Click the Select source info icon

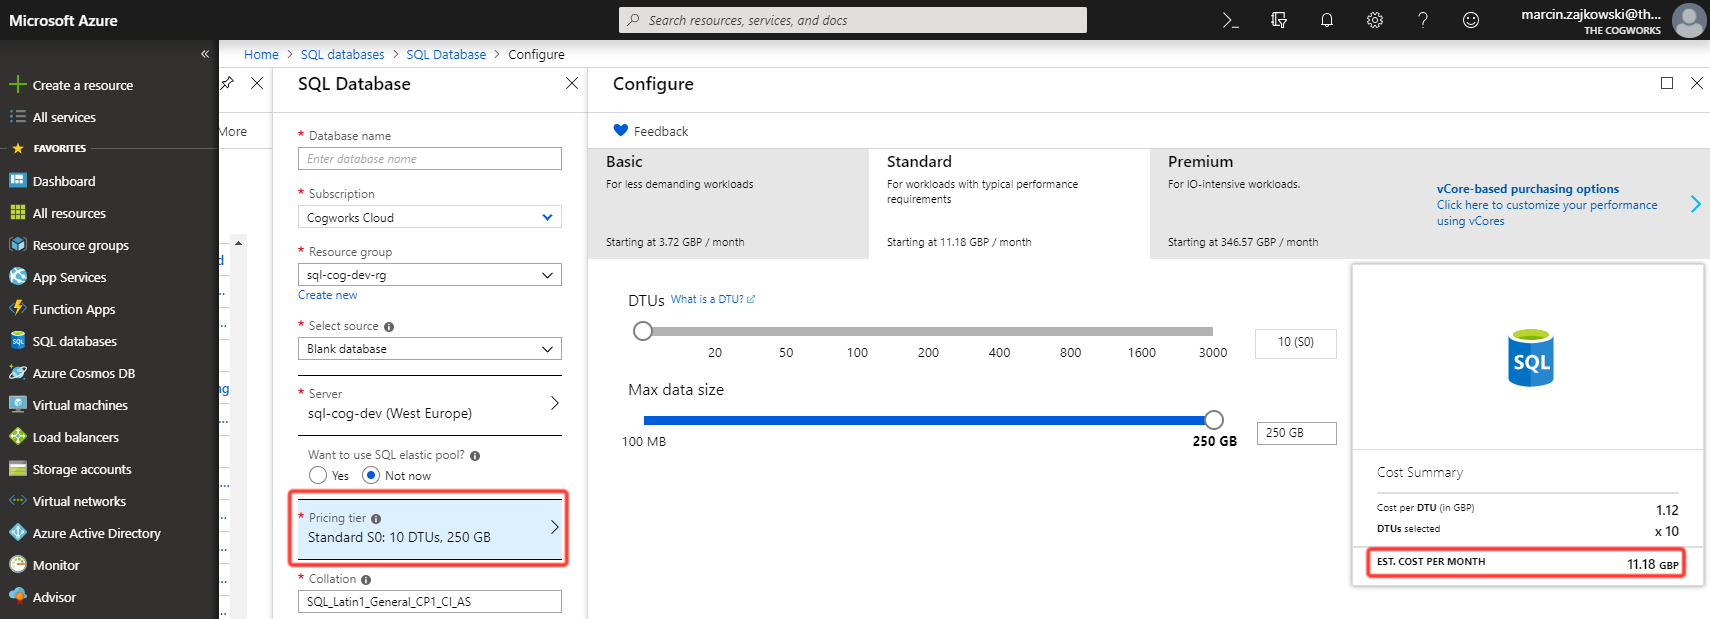point(389,327)
